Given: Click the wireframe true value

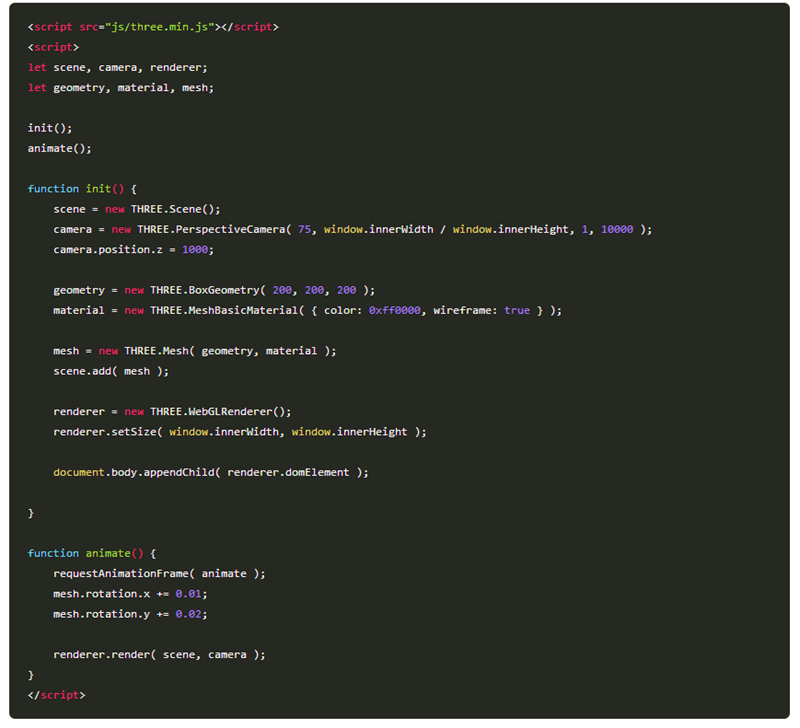Looking at the screenshot, I should click(517, 310).
